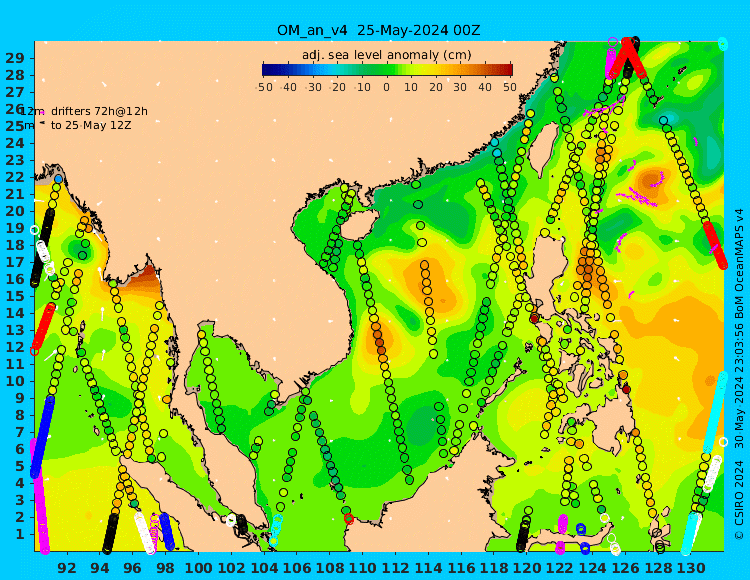This screenshot has width=750, height=580.
Task: Click longitude axis label "104"
Action: point(264,568)
